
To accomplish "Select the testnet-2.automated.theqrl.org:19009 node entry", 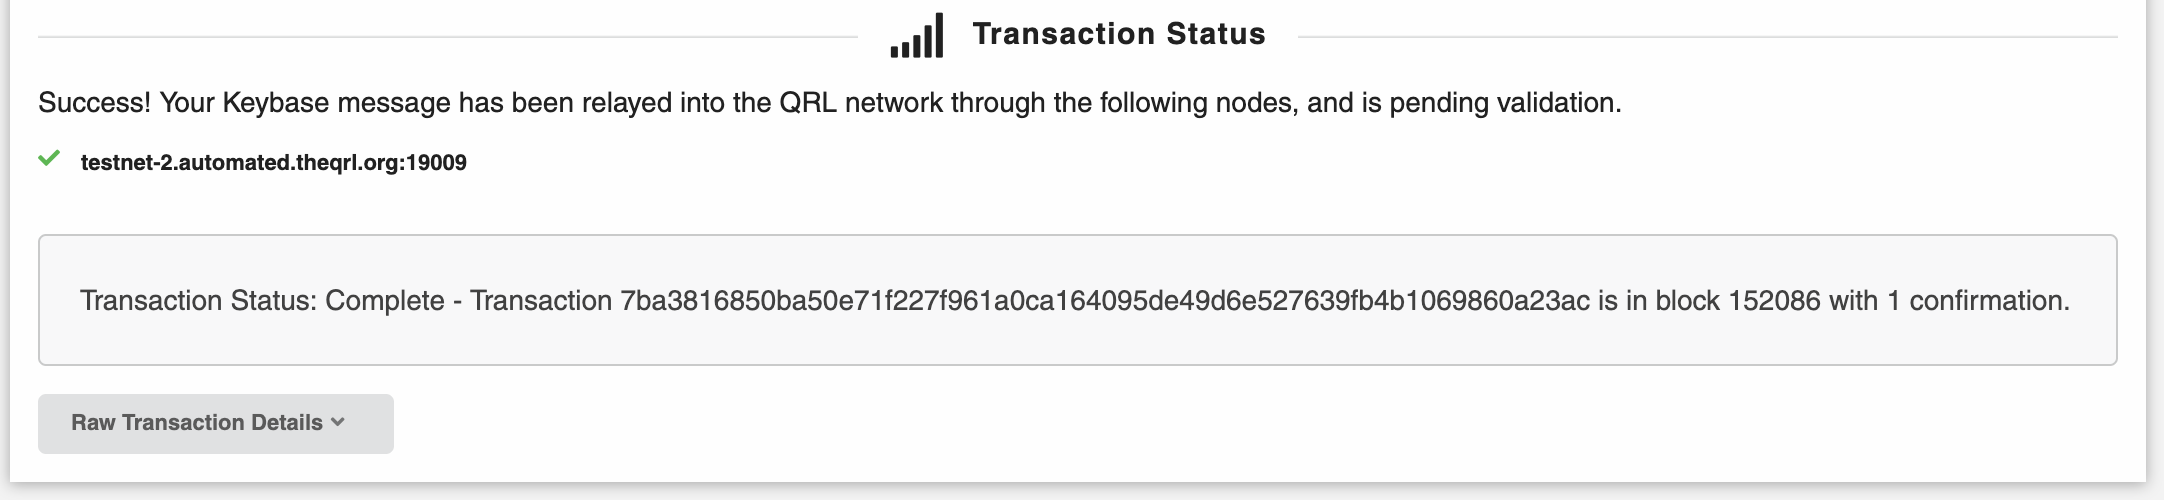I will coord(274,163).
